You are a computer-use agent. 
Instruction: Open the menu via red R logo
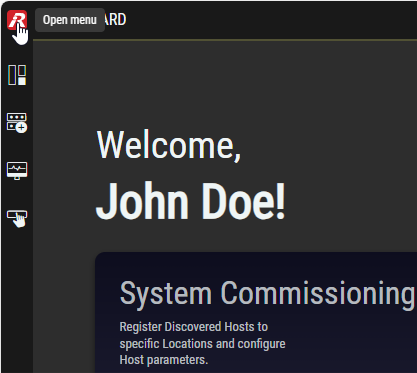(x=17, y=20)
